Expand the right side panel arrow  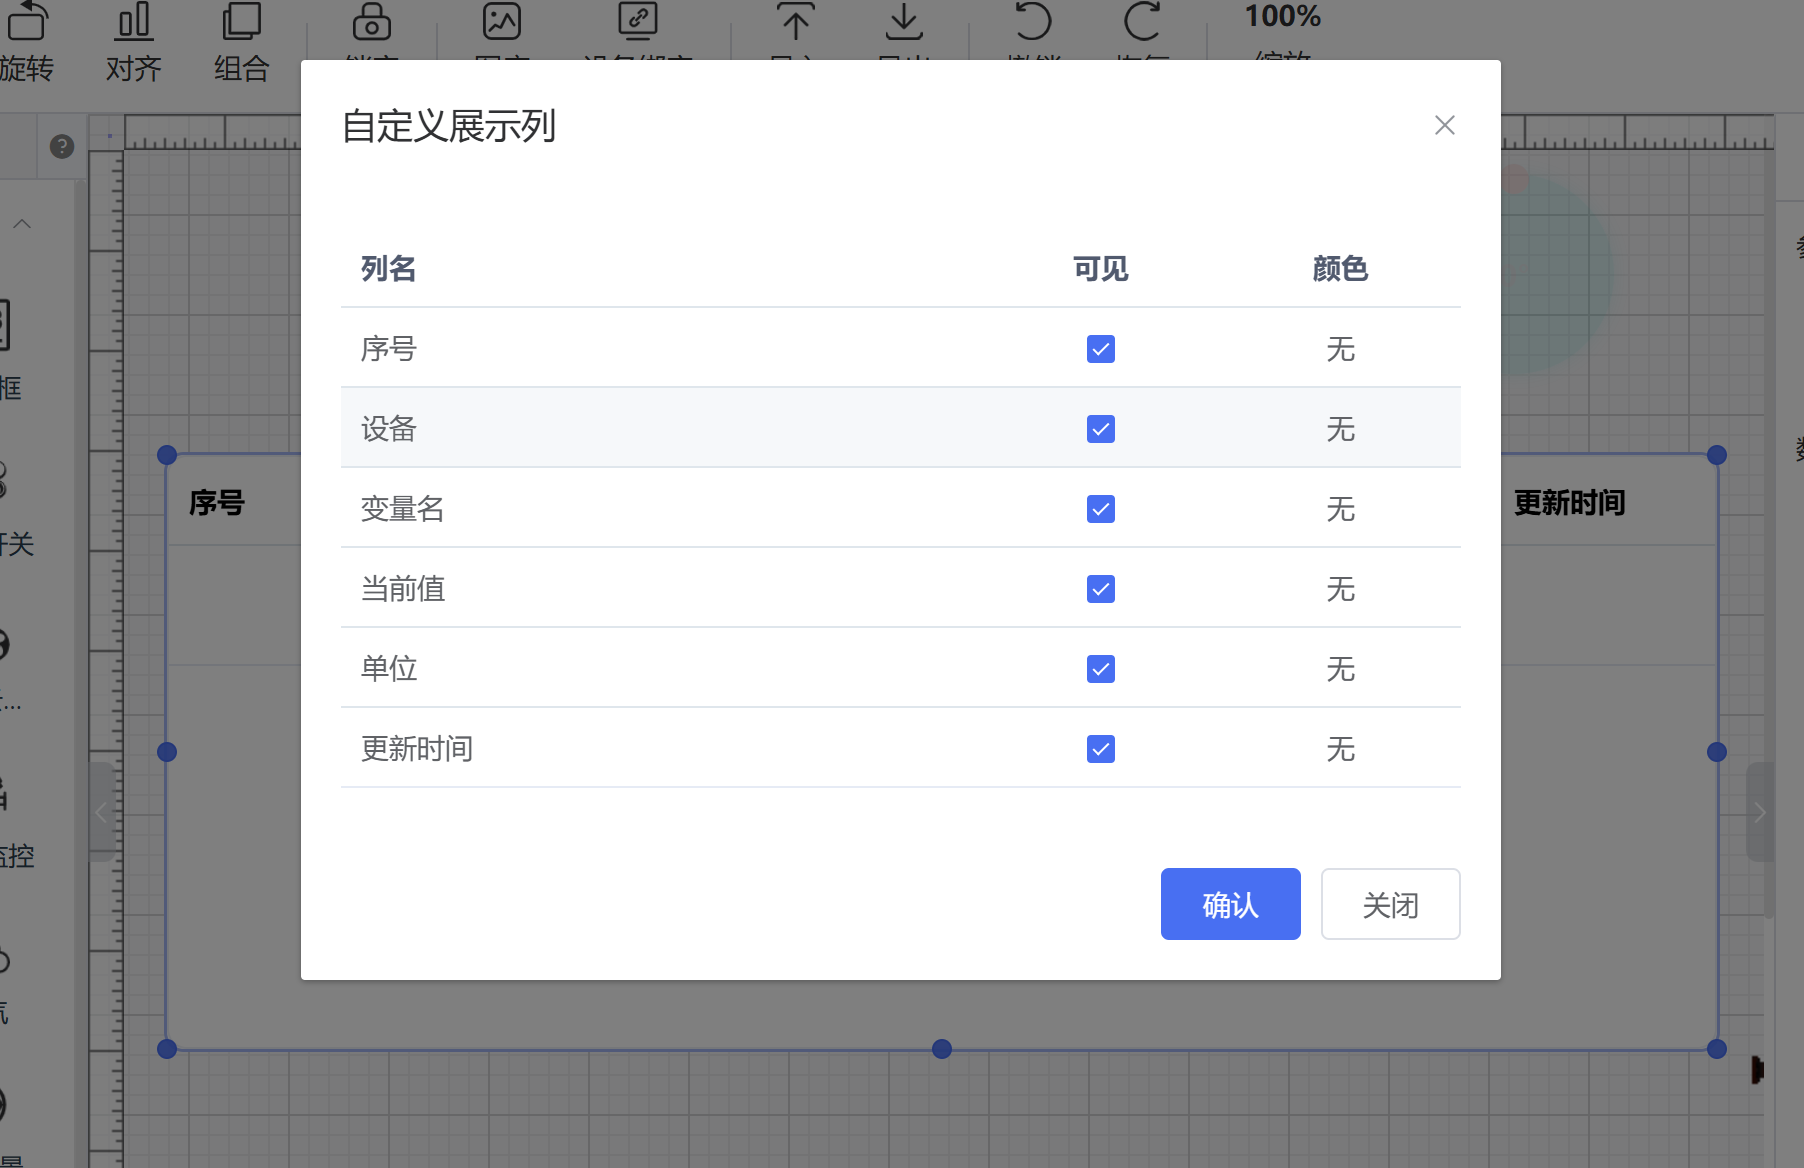click(1759, 812)
